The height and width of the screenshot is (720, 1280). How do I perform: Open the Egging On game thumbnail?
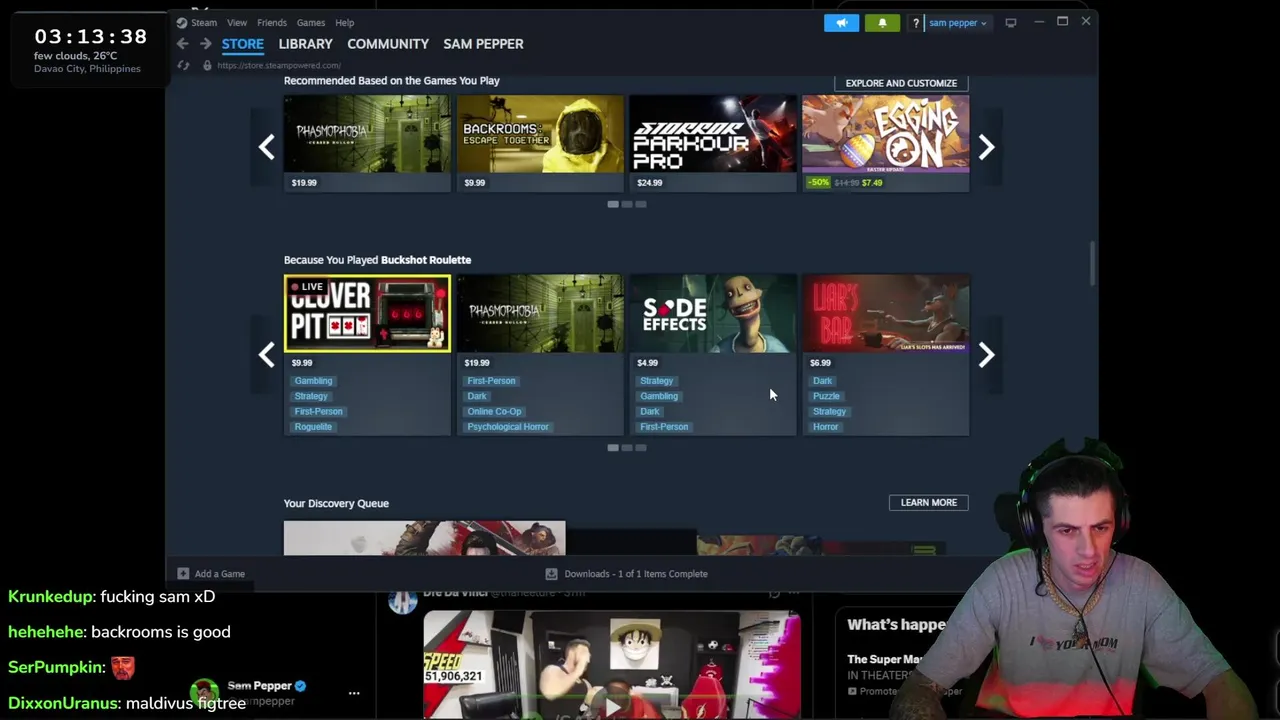click(886, 134)
